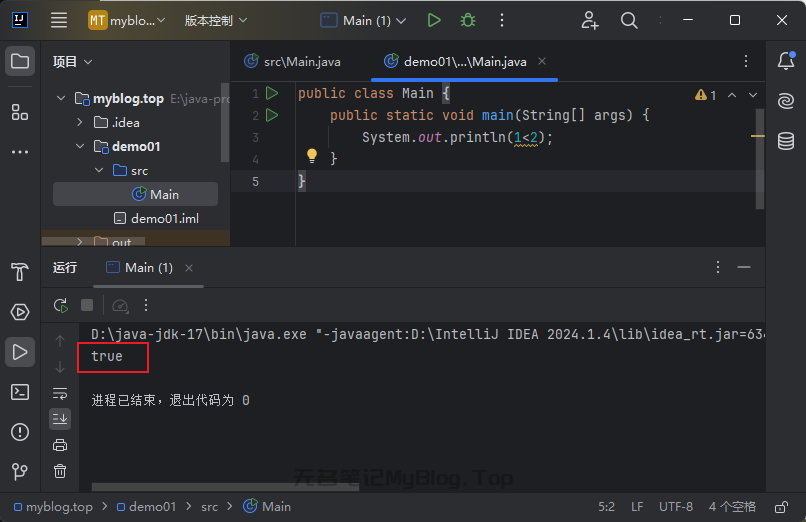Switch to src\Main.java editor tab
806x522 pixels.
pos(292,62)
